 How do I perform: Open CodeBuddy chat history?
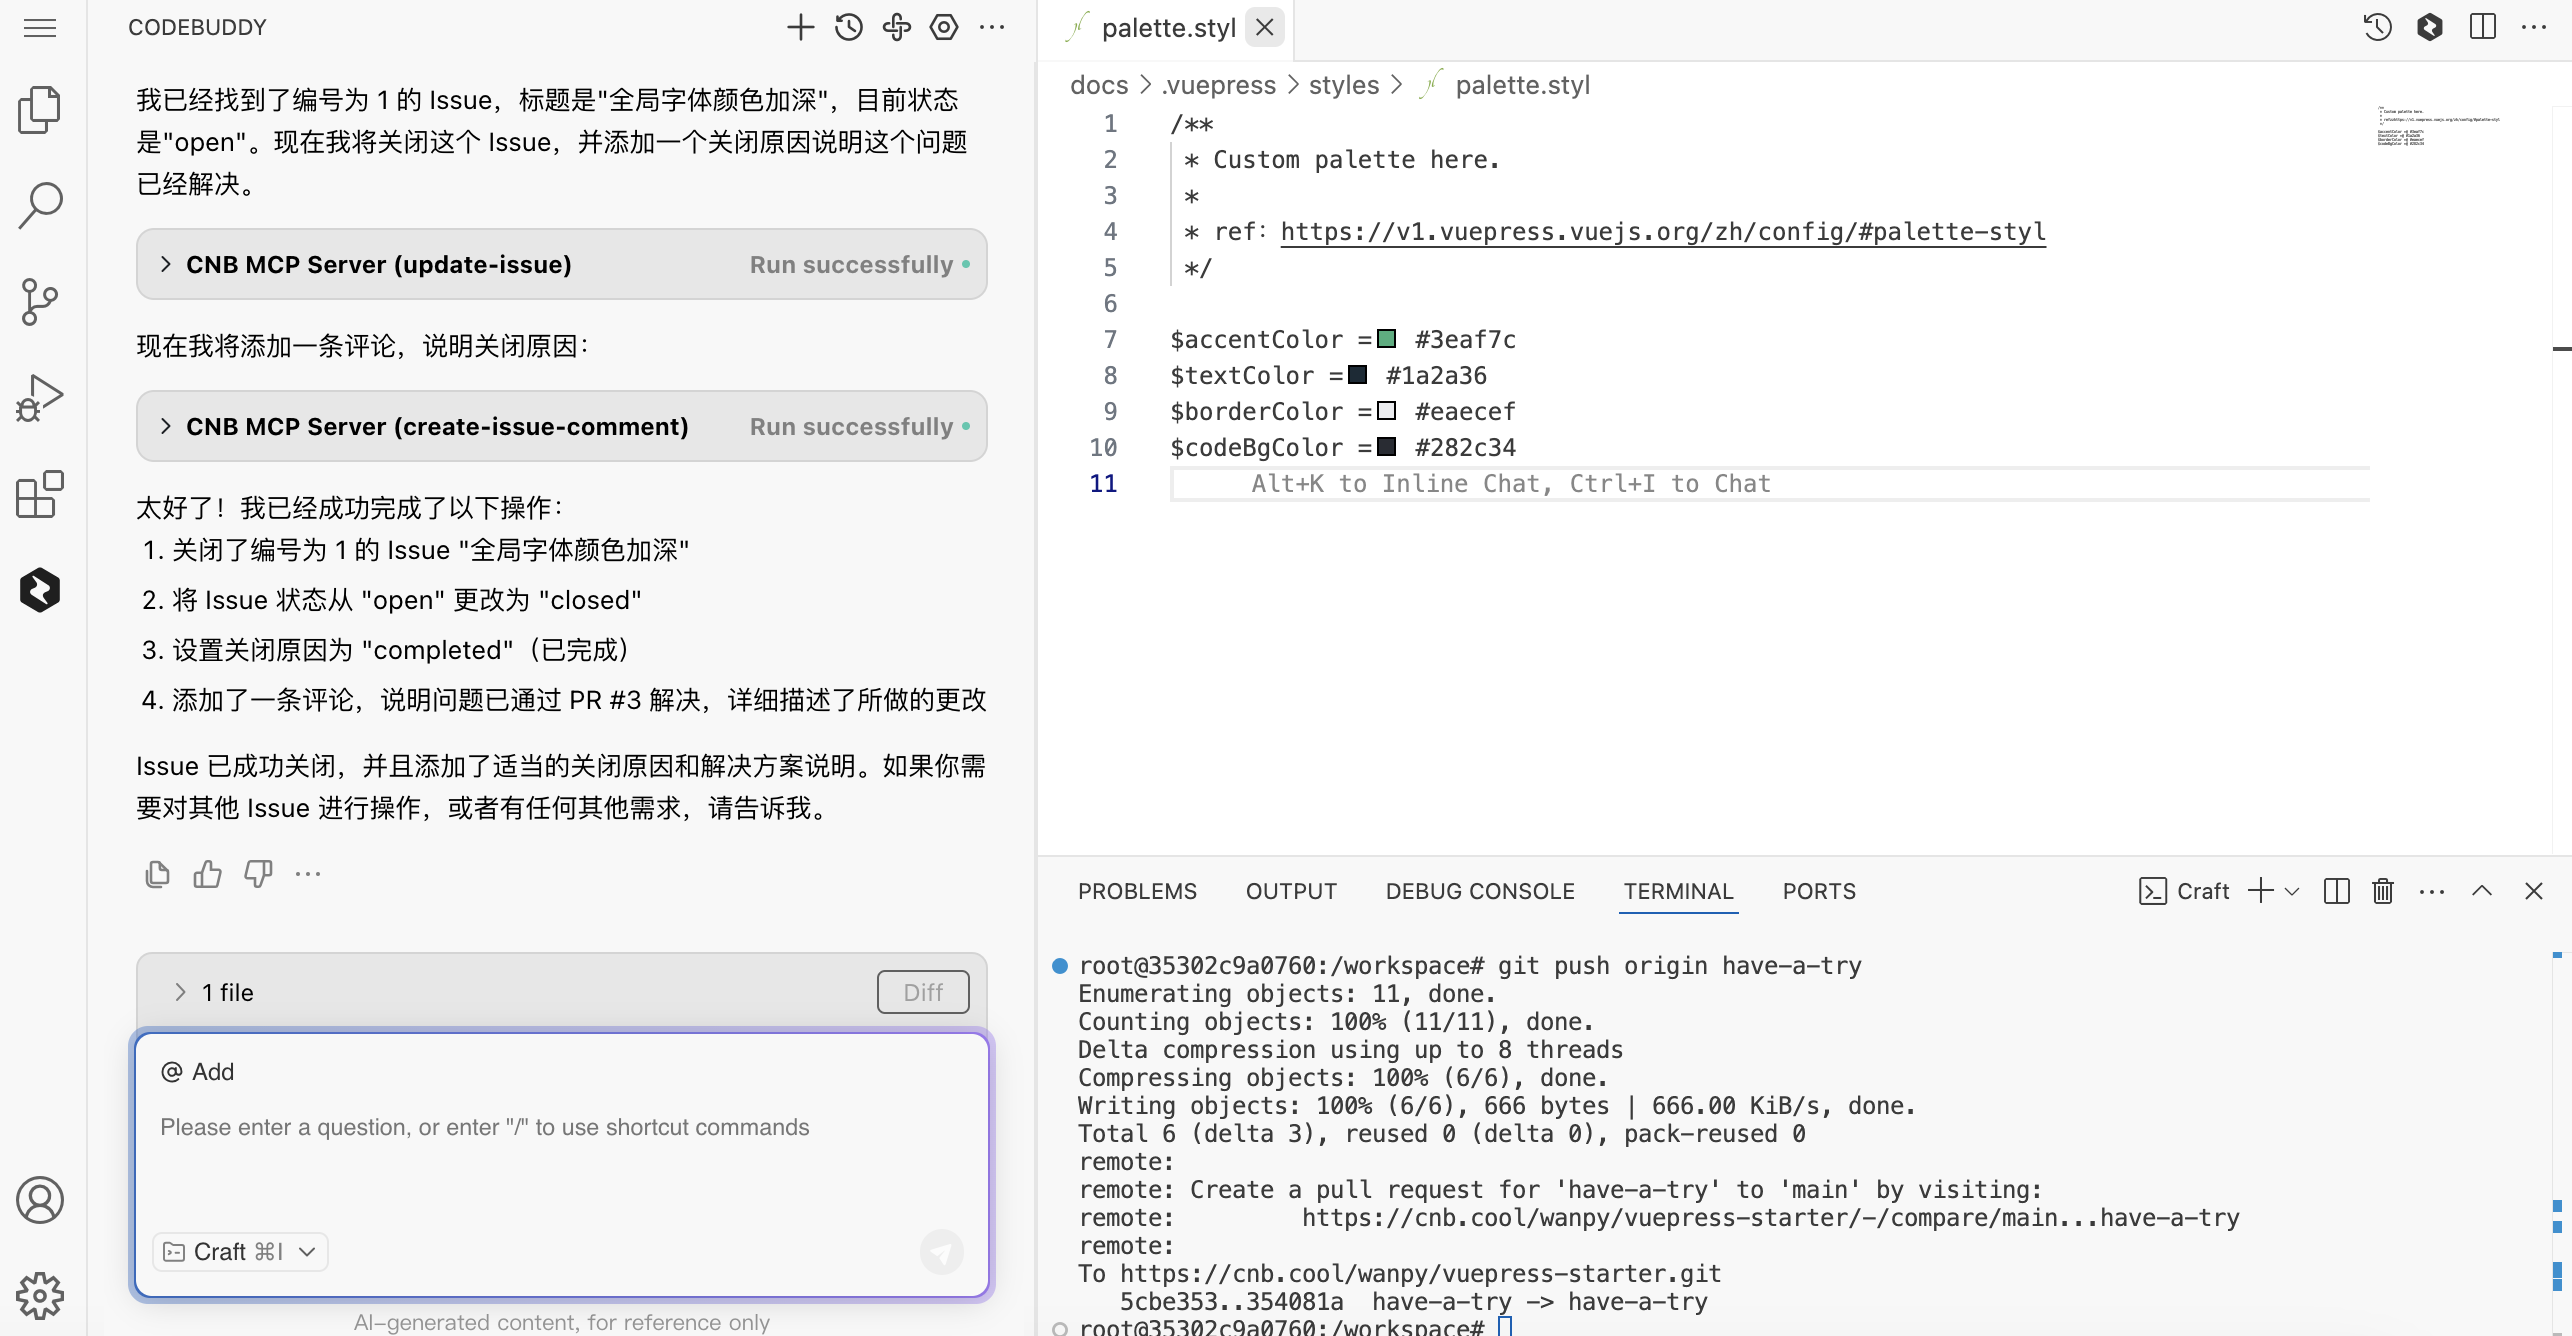coord(849,27)
